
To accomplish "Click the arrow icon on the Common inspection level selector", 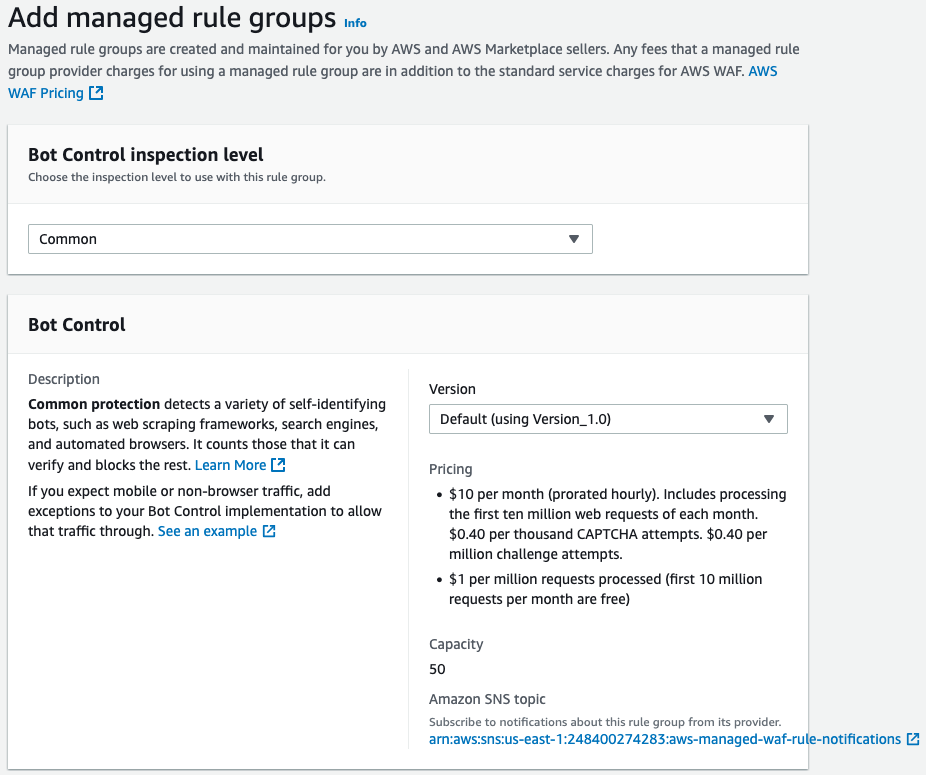I will pos(573,239).
